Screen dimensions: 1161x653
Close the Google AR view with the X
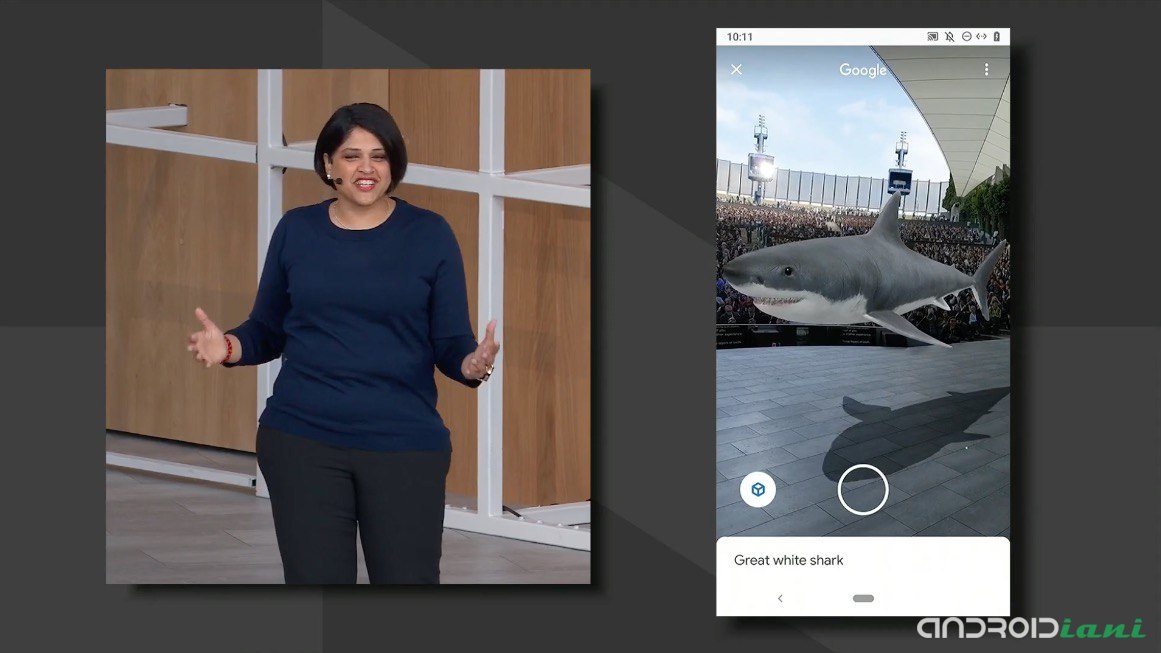click(x=736, y=69)
